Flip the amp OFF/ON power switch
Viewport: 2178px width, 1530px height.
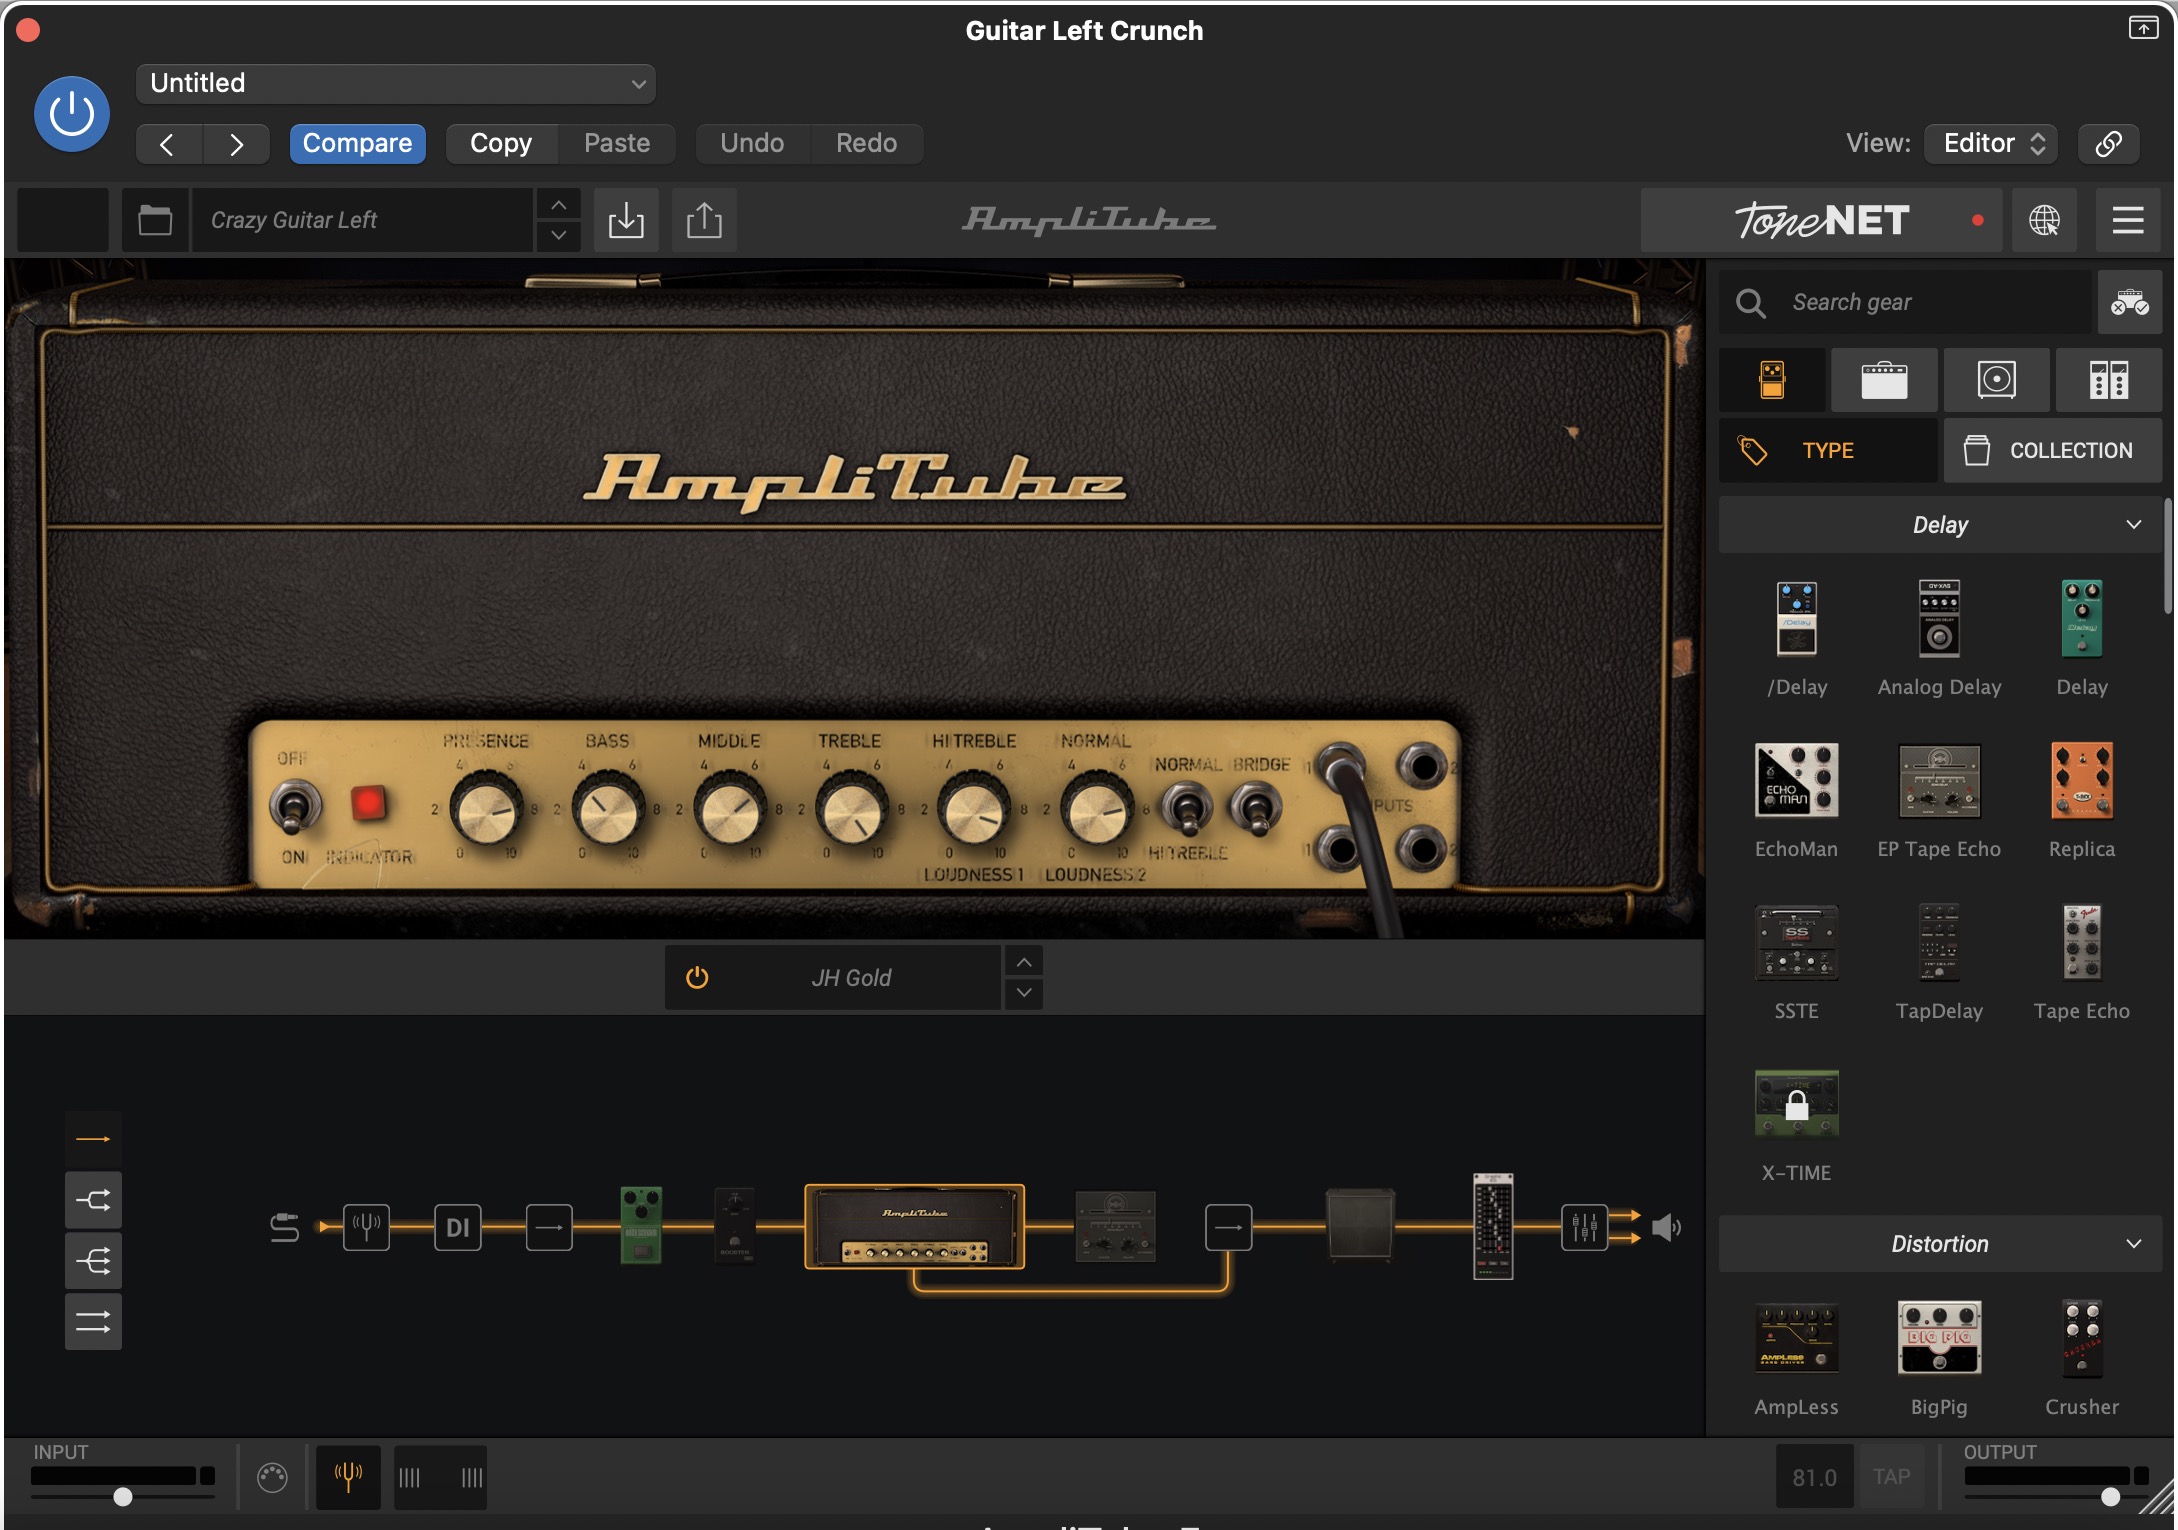(x=295, y=806)
